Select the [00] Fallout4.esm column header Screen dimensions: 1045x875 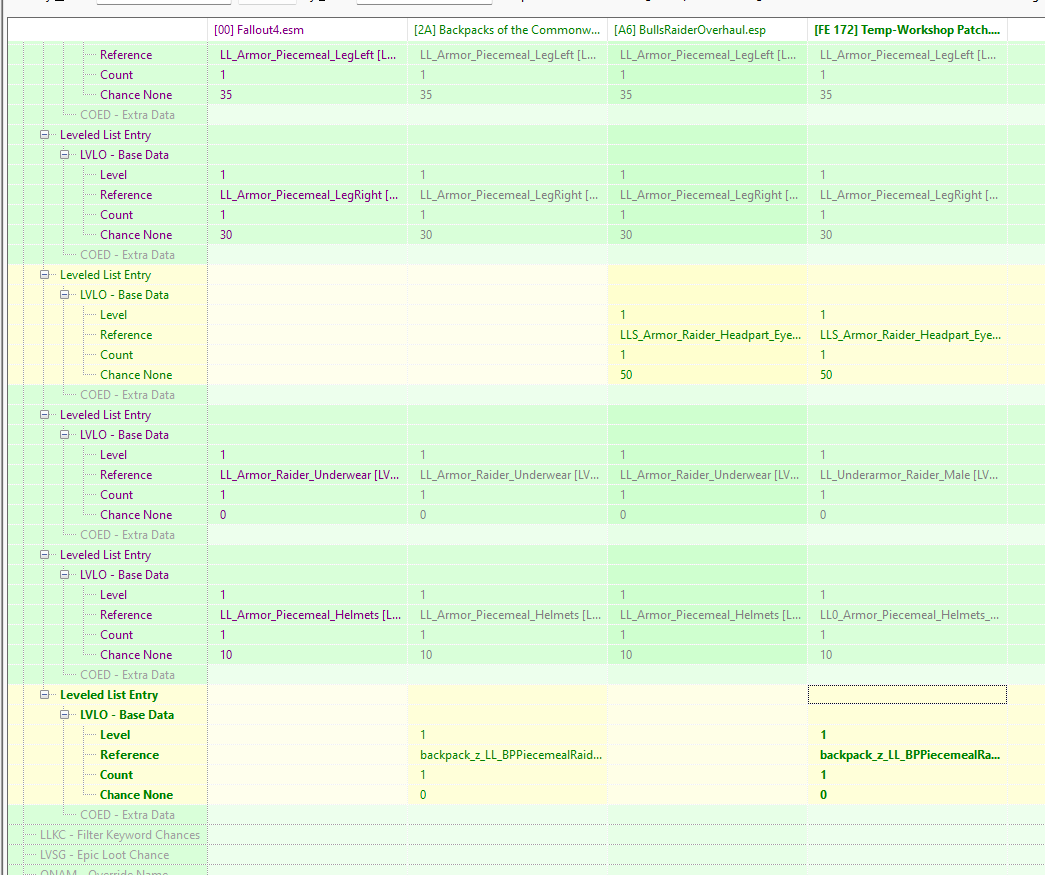tap(307, 30)
